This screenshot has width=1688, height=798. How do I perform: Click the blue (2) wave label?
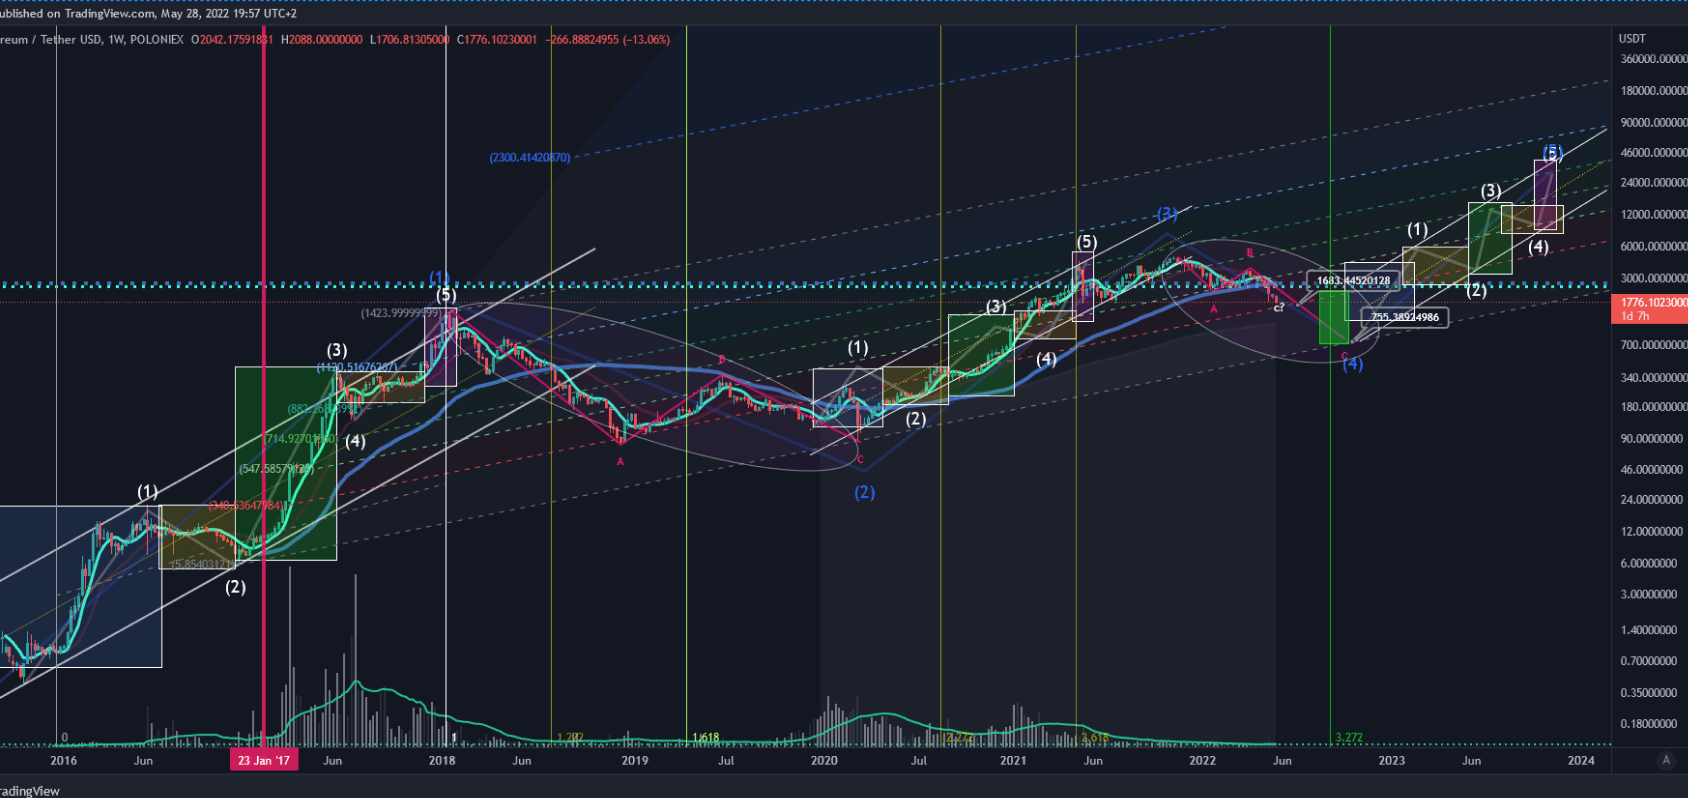[865, 492]
